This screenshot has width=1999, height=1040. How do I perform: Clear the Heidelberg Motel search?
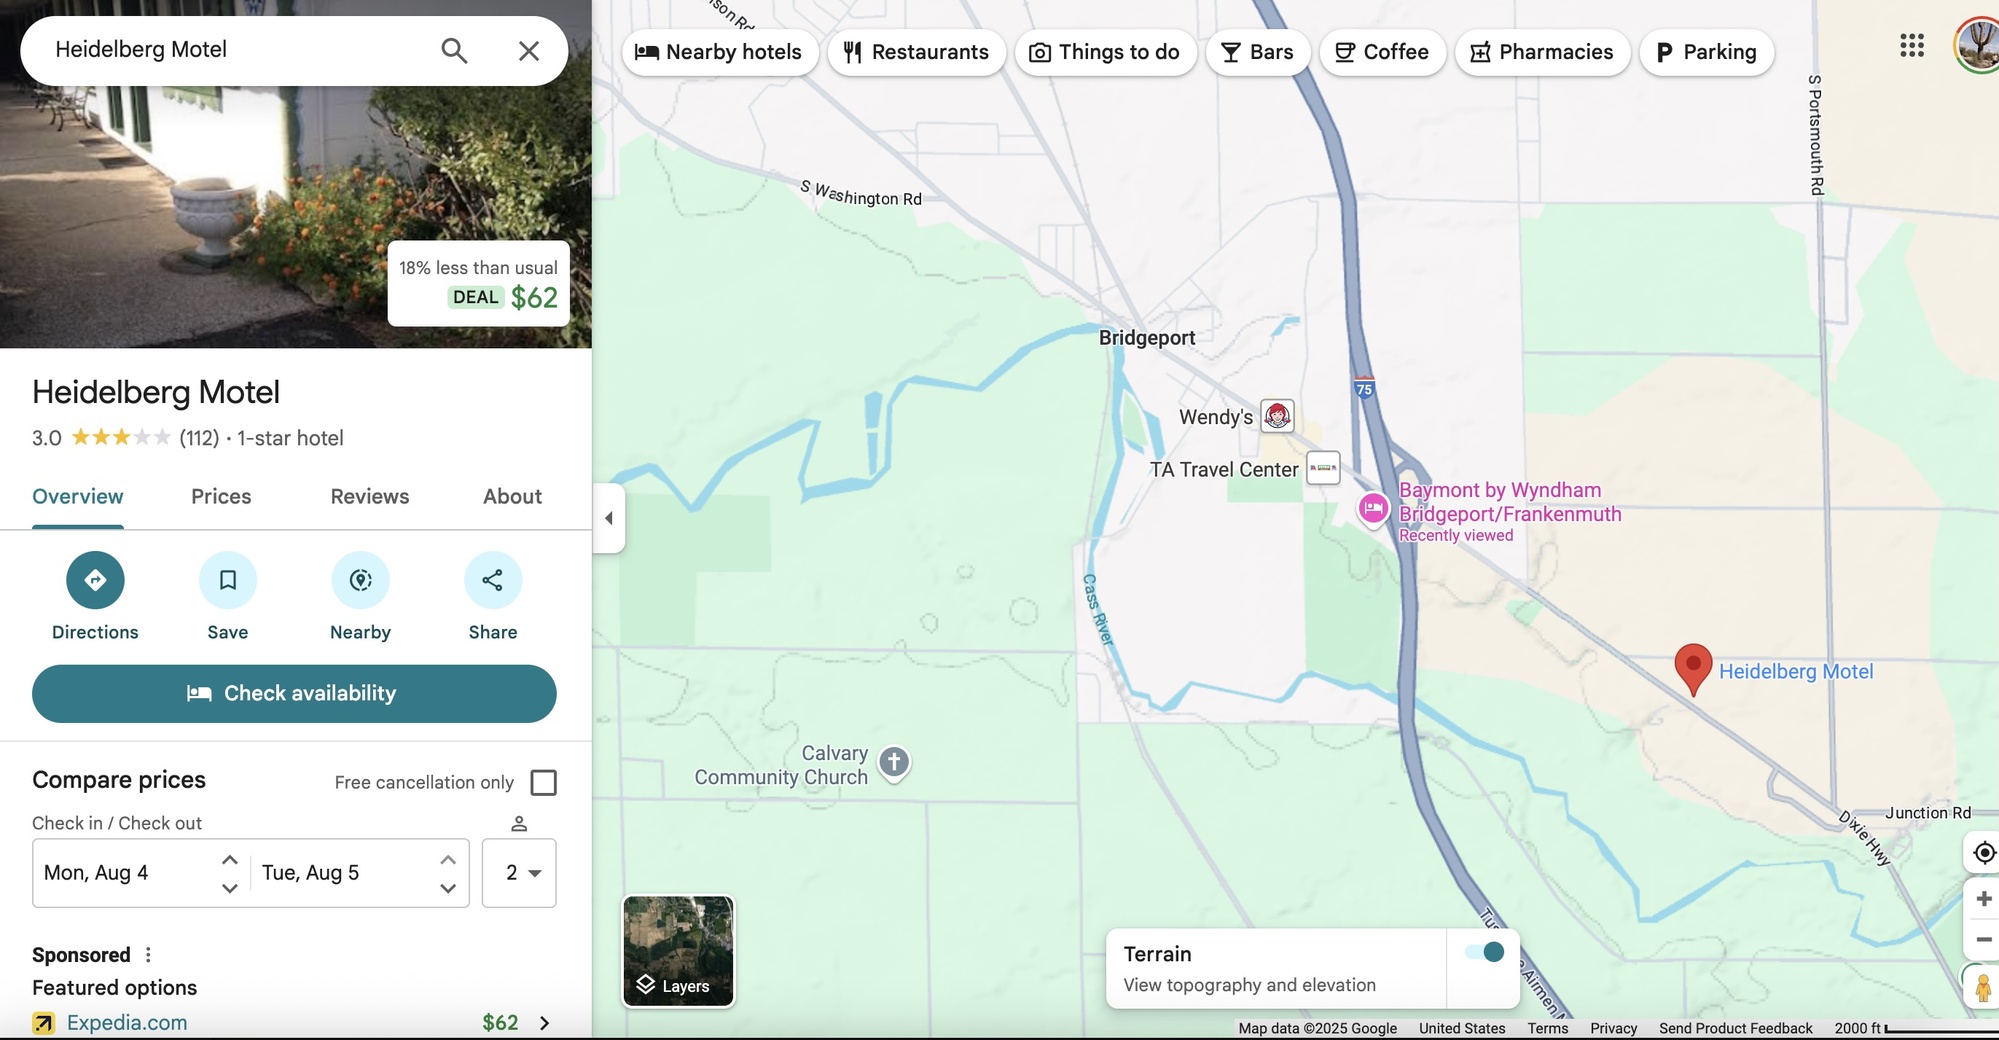[528, 51]
